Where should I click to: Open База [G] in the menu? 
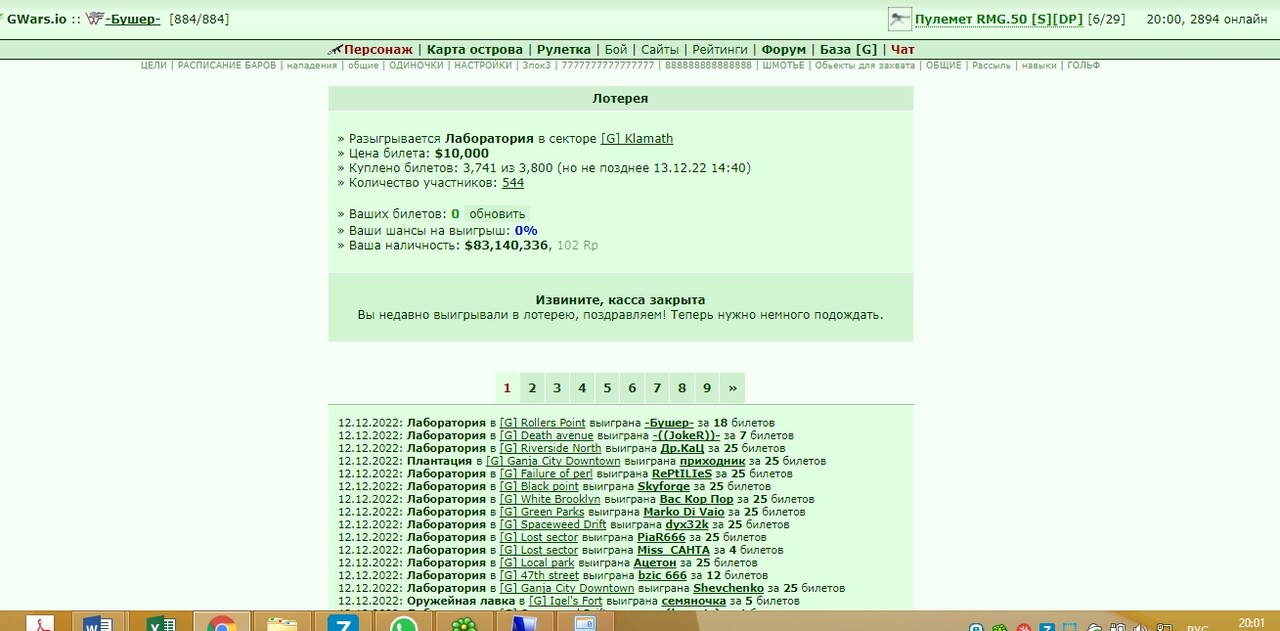(x=848, y=50)
